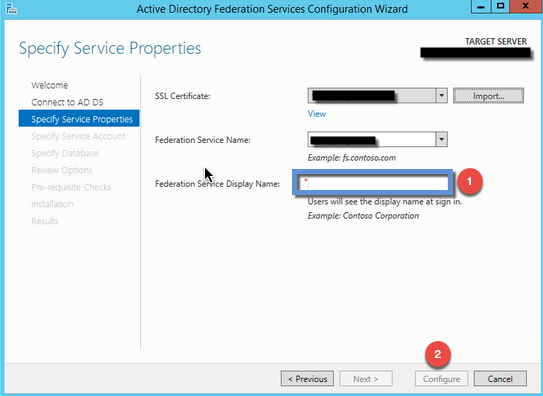Click the Results step

45,221
